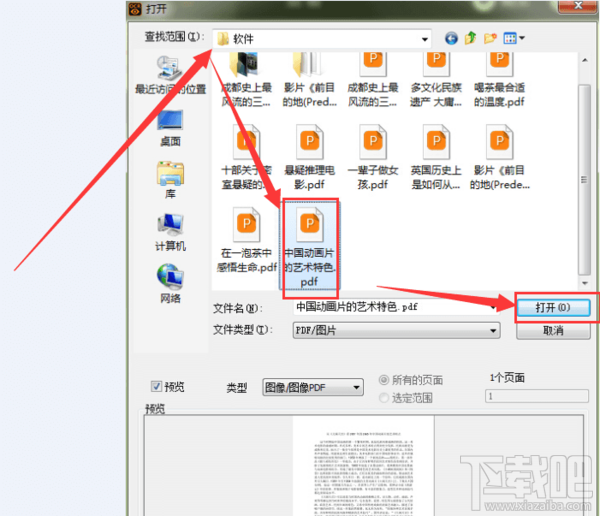This screenshot has height=516, width=600.
Task: Select Libraries (库) in the sidebar
Action: 171,180
